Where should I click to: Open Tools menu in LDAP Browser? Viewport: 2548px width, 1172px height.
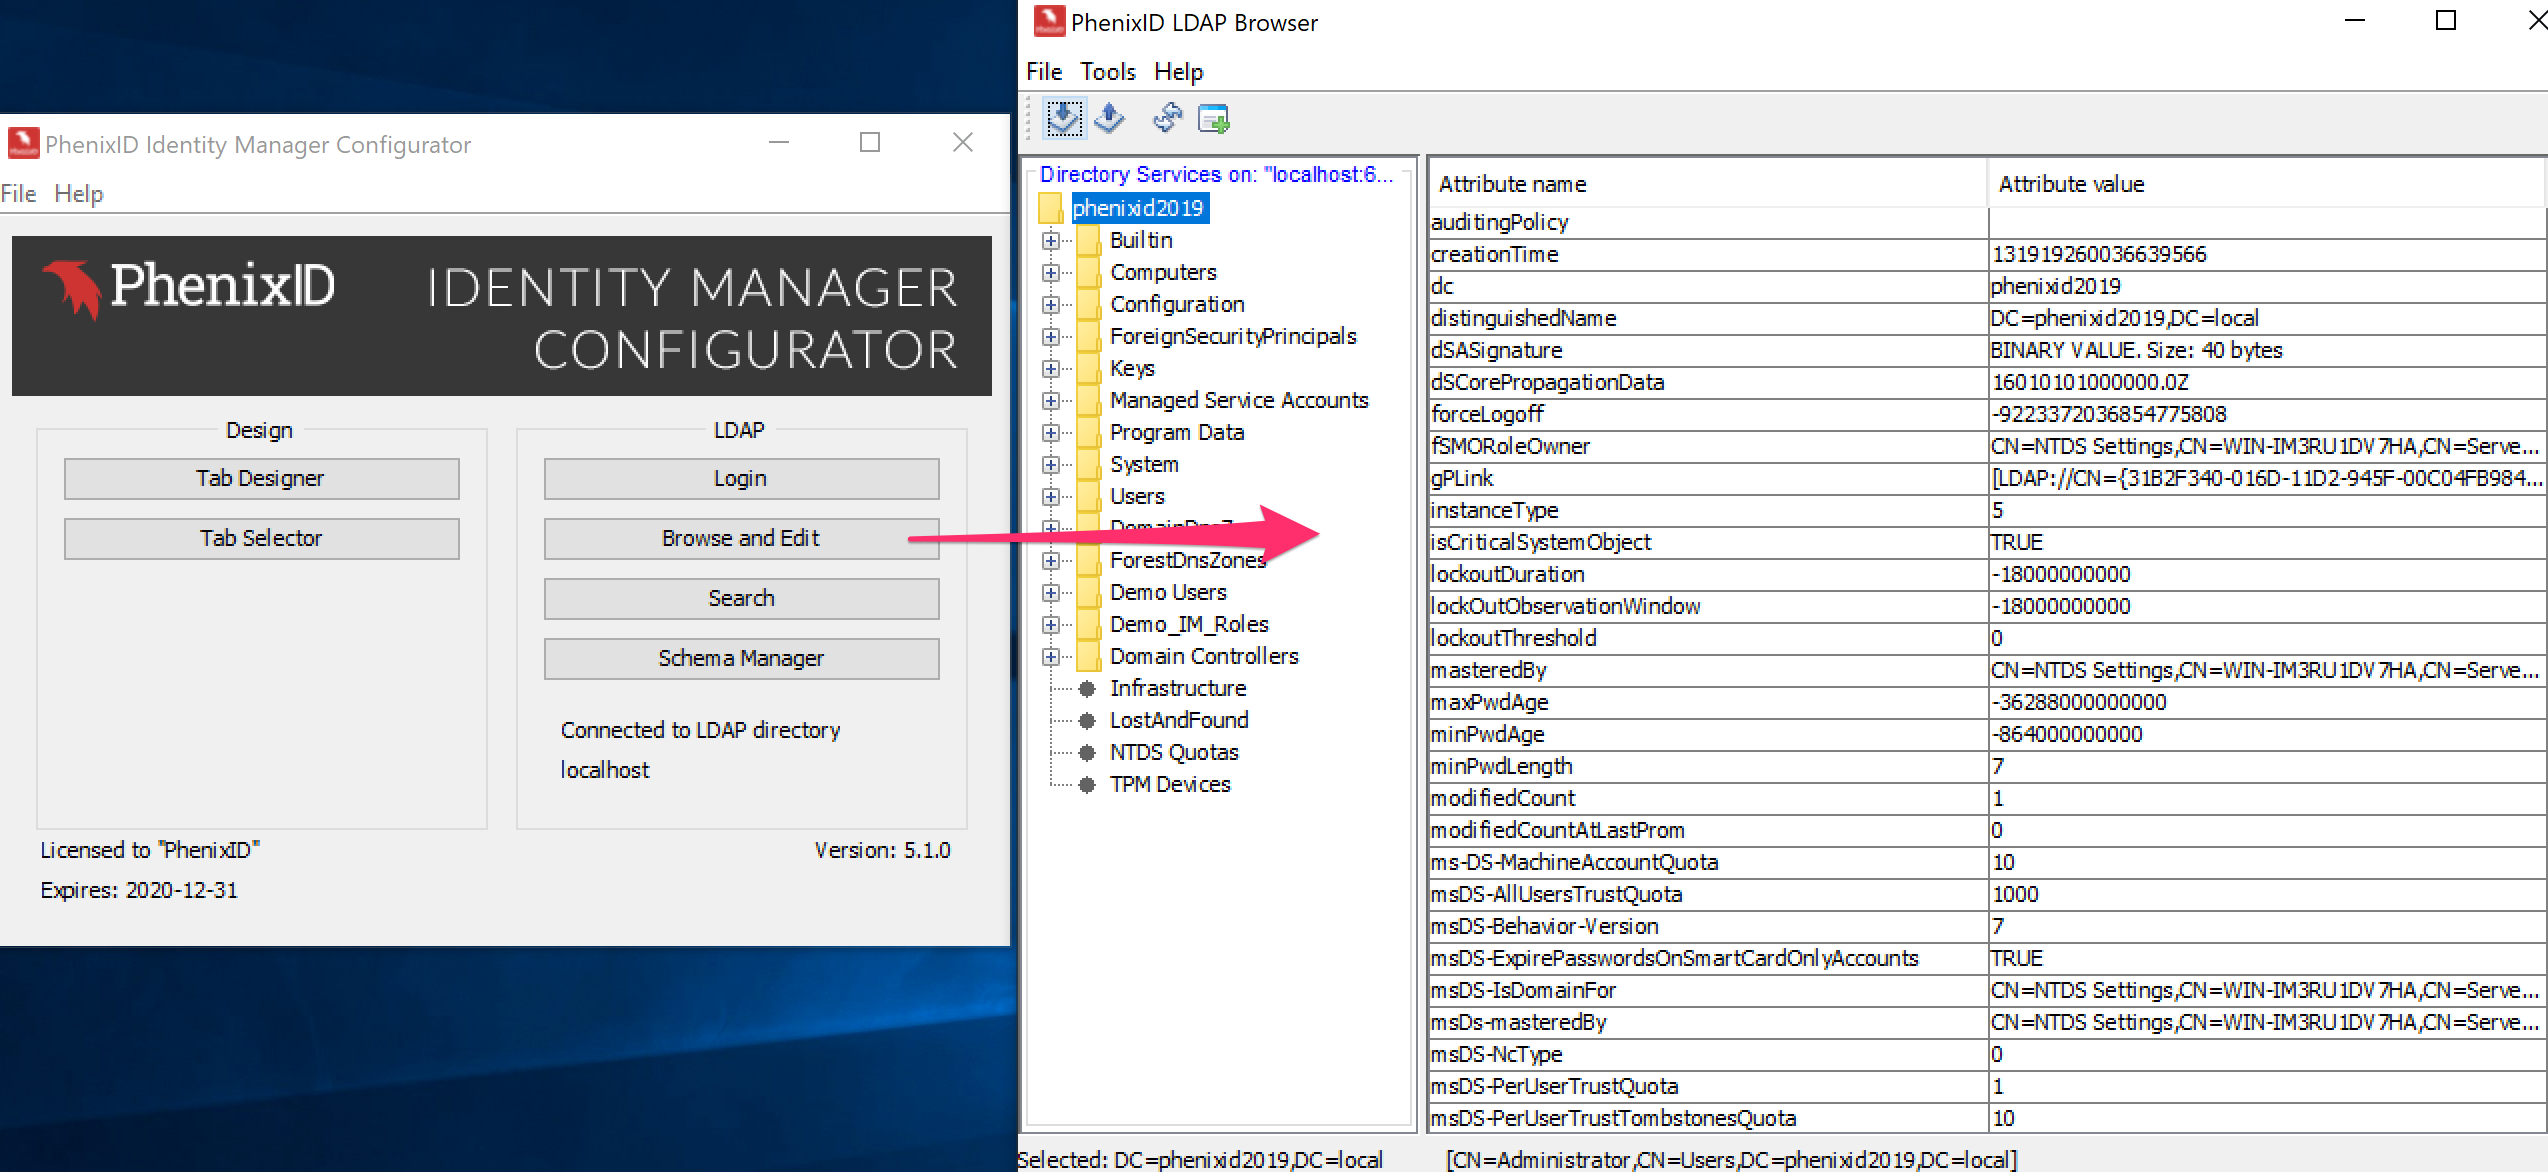(1107, 72)
